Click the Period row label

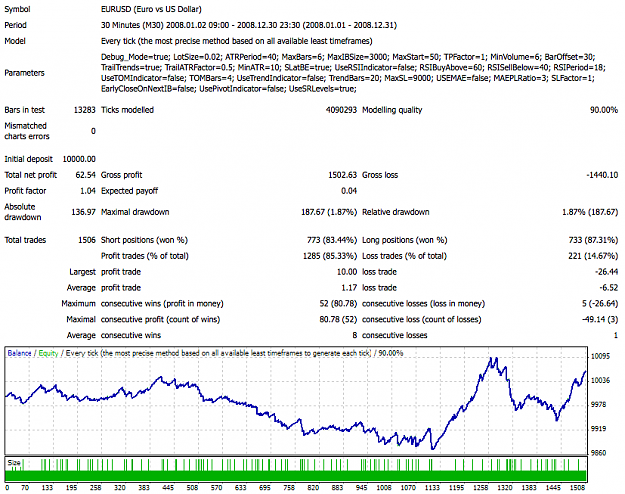(x=16, y=25)
